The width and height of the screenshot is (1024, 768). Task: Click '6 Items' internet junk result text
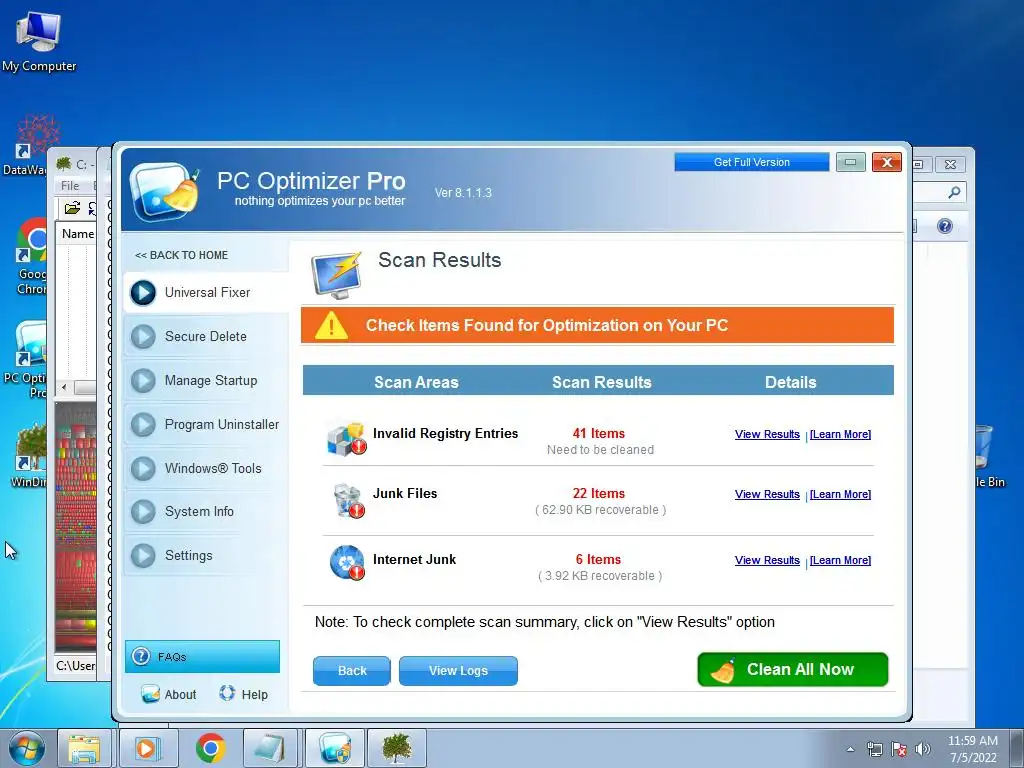[x=598, y=560]
